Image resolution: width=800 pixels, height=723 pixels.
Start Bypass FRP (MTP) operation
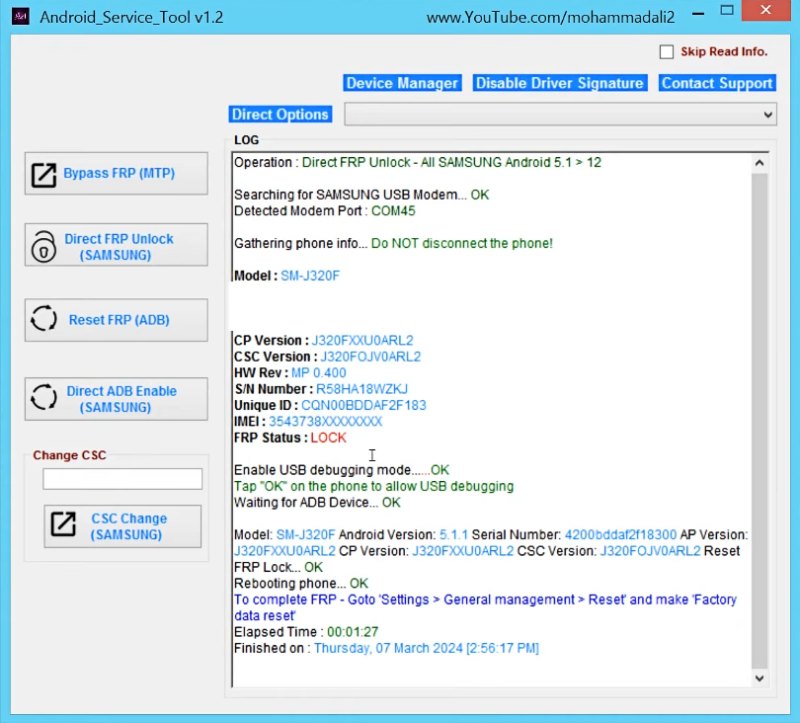click(115, 172)
